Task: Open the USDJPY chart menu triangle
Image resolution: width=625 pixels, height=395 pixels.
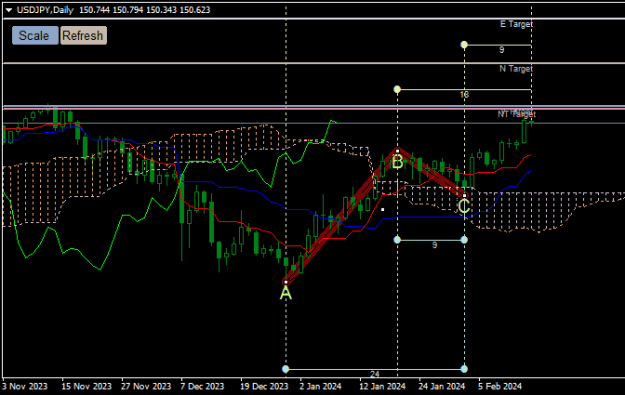Action: pyautogui.click(x=9, y=10)
